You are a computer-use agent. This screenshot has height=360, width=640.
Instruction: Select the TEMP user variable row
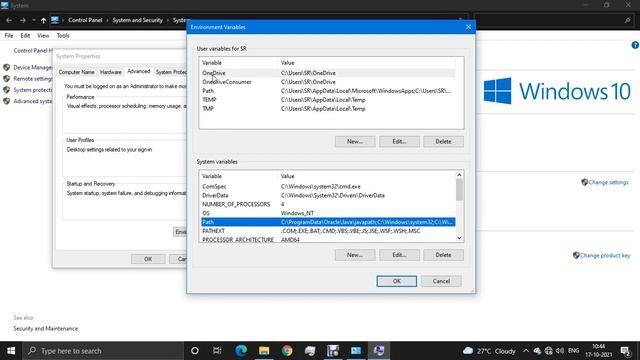(x=328, y=100)
